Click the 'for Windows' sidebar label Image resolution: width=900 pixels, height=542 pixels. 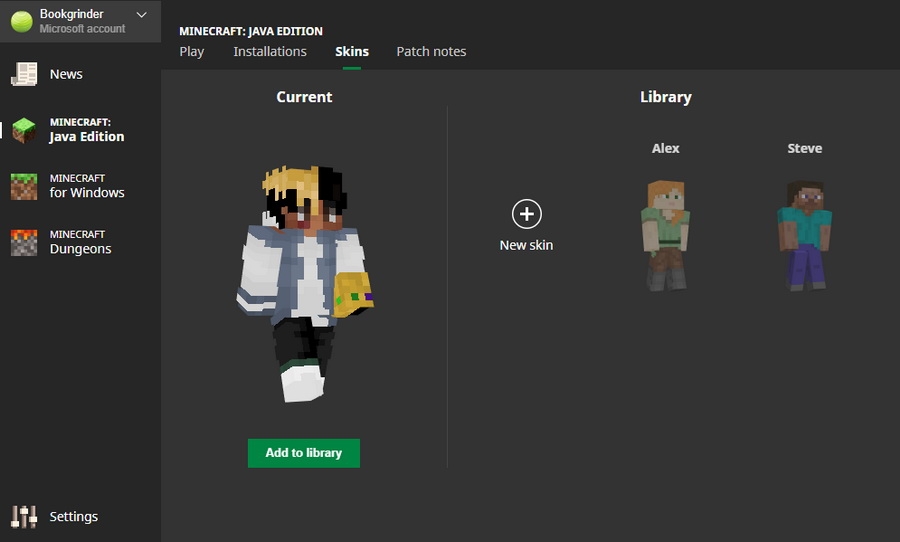click(x=87, y=193)
